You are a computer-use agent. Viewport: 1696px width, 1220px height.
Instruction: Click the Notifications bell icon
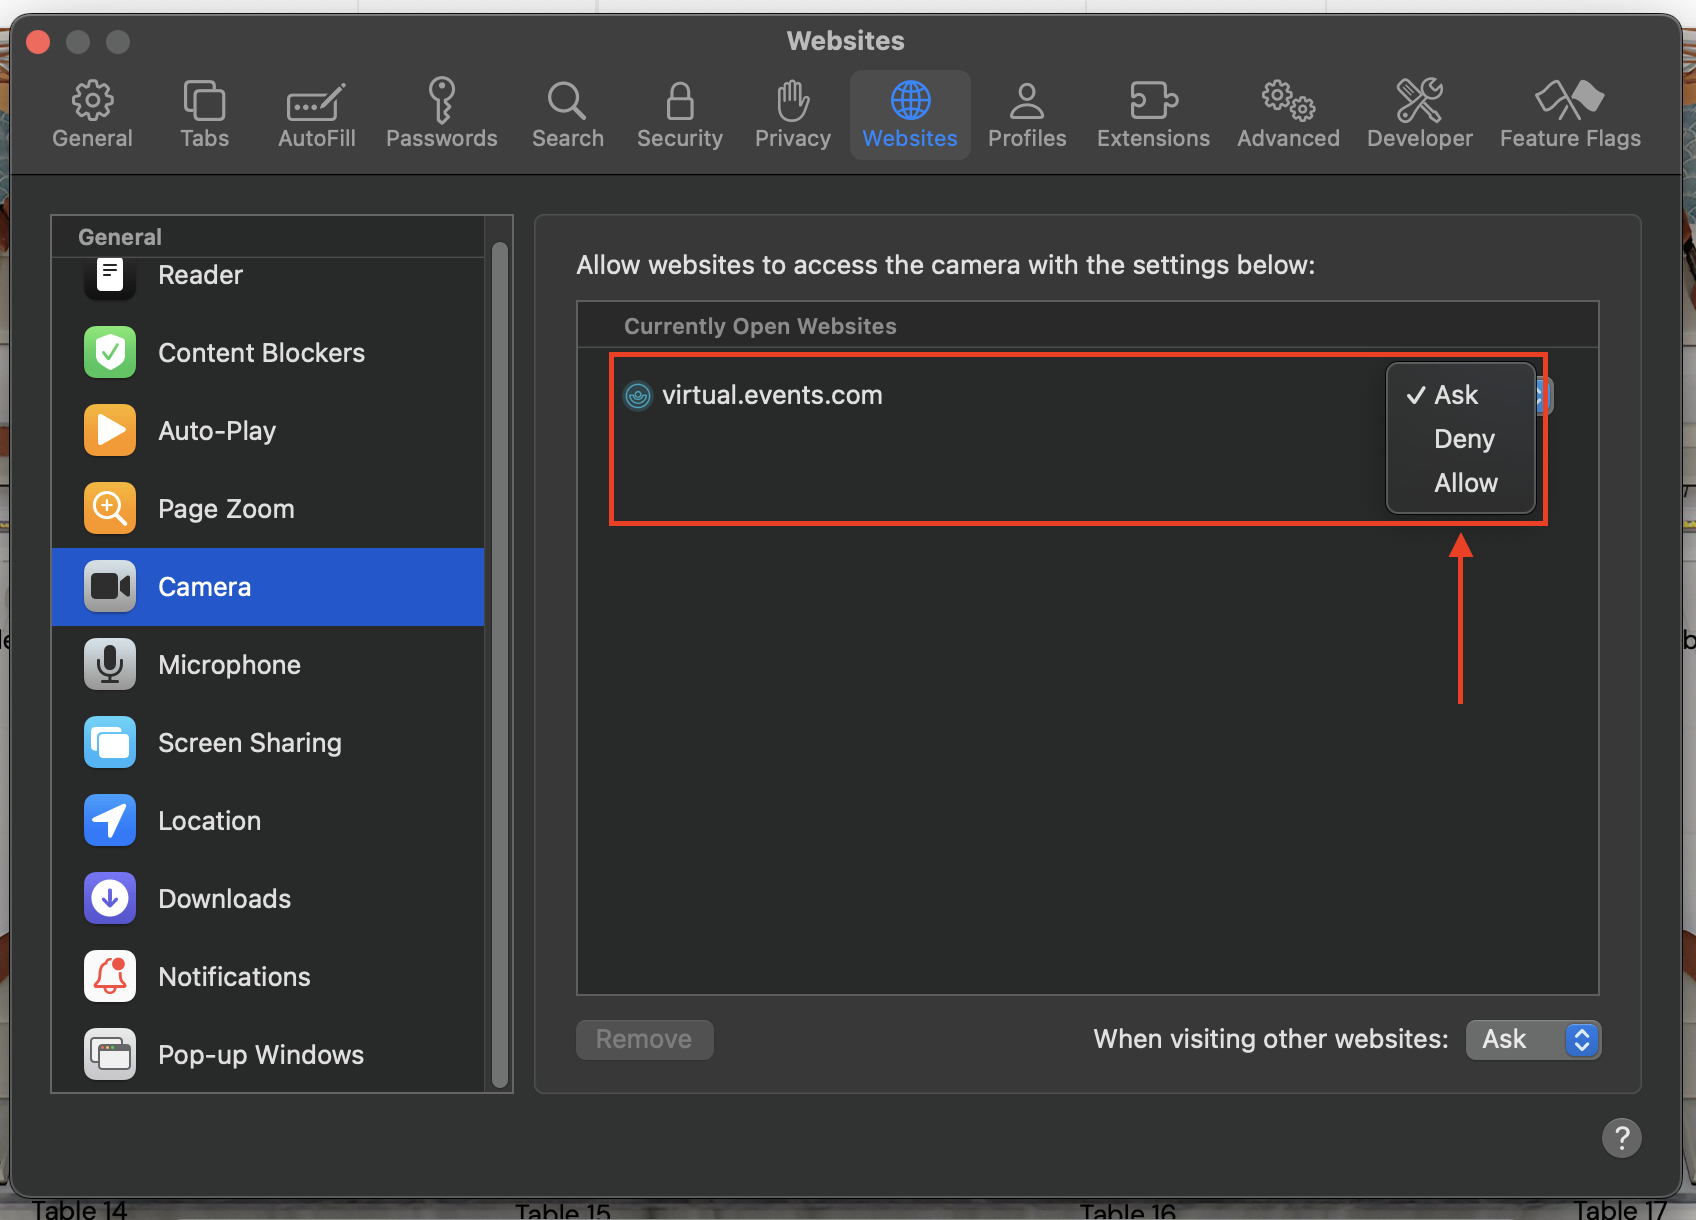point(110,977)
